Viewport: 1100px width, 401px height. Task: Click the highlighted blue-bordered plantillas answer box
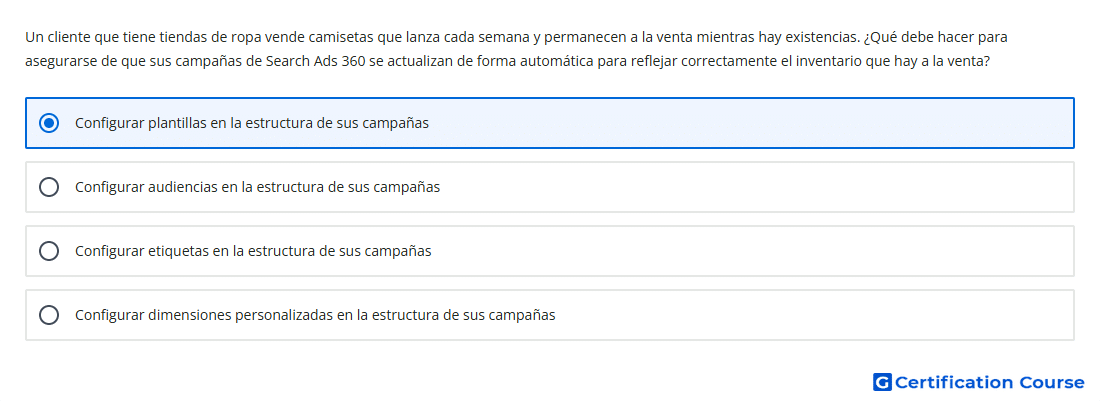coord(550,123)
